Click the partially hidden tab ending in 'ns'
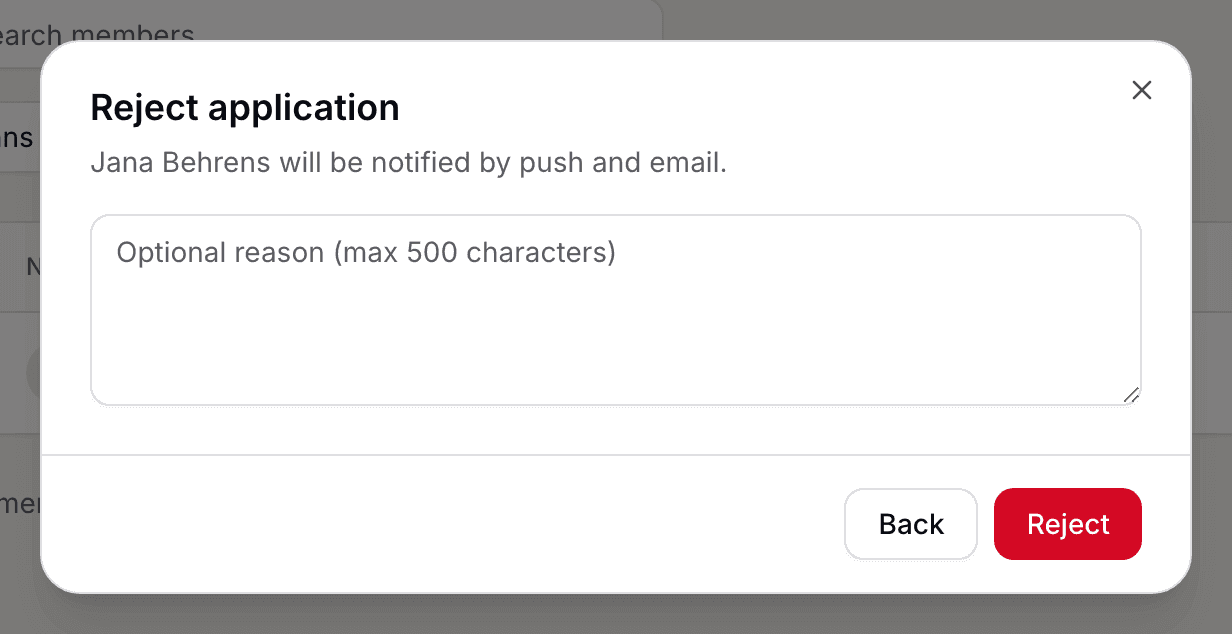This screenshot has height=634, width=1232. 18,137
